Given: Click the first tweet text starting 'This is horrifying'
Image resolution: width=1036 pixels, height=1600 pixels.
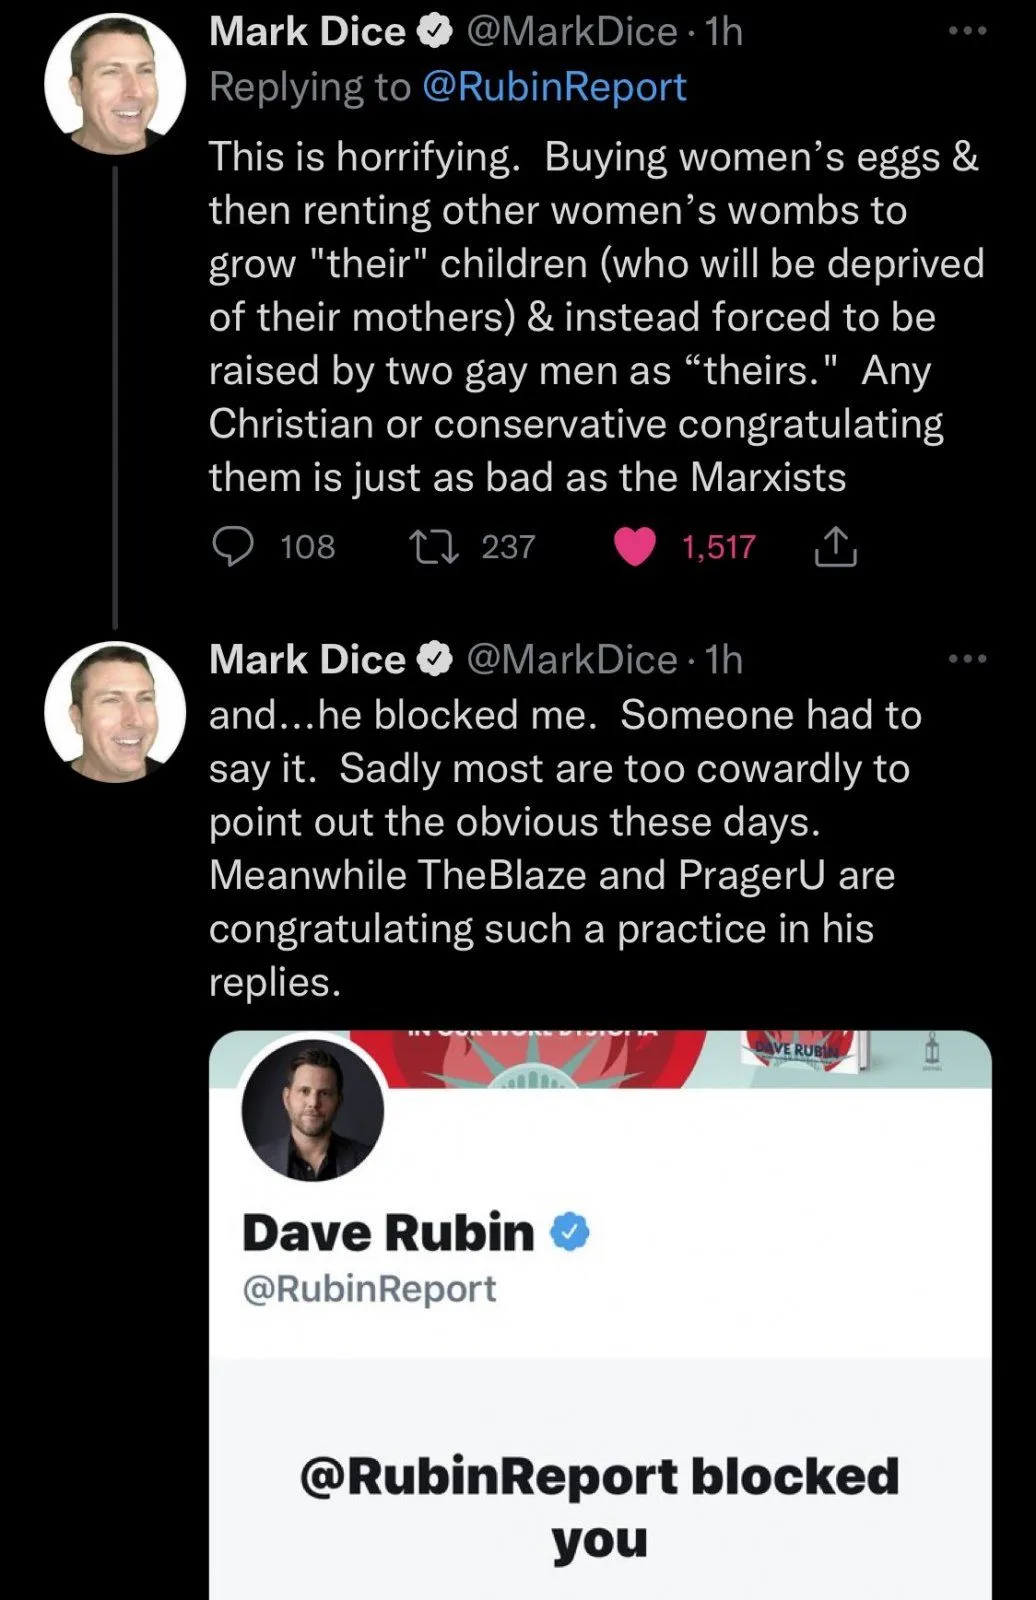Looking at the screenshot, I should (x=595, y=317).
